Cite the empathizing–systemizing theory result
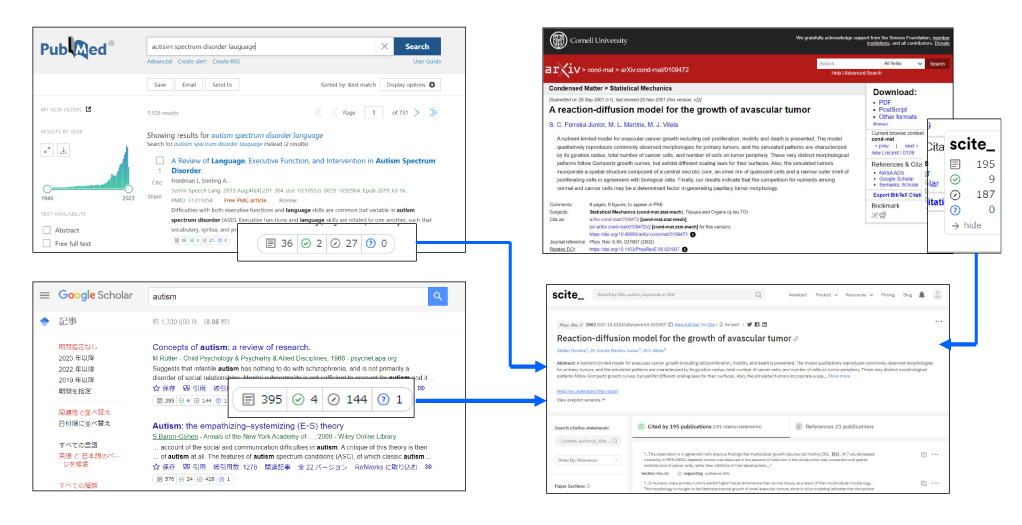The height and width of the screenshot is (525, 1022). (194, 467)
